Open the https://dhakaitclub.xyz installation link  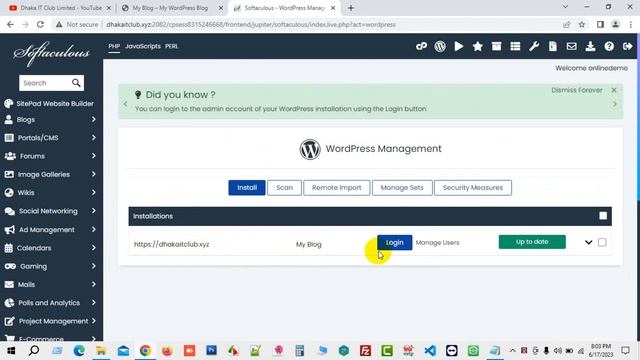pyautogui.click(x=171, y=244)
